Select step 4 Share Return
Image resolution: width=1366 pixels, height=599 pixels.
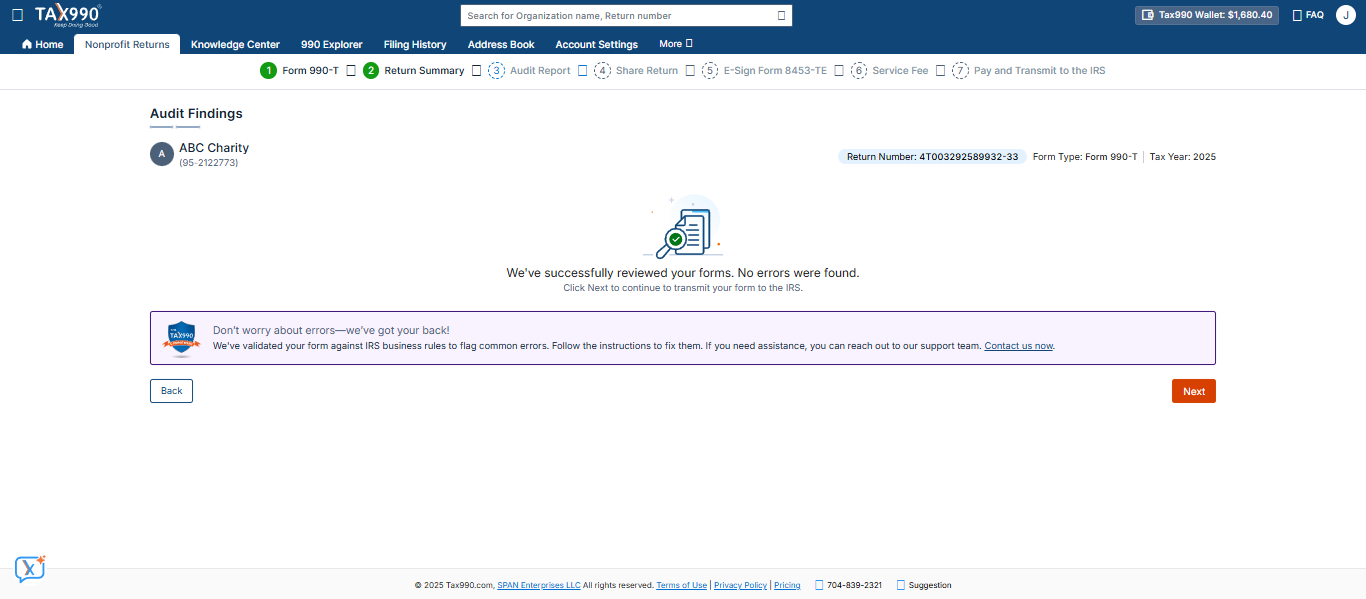pyautogui.click(x=636, y=71)
